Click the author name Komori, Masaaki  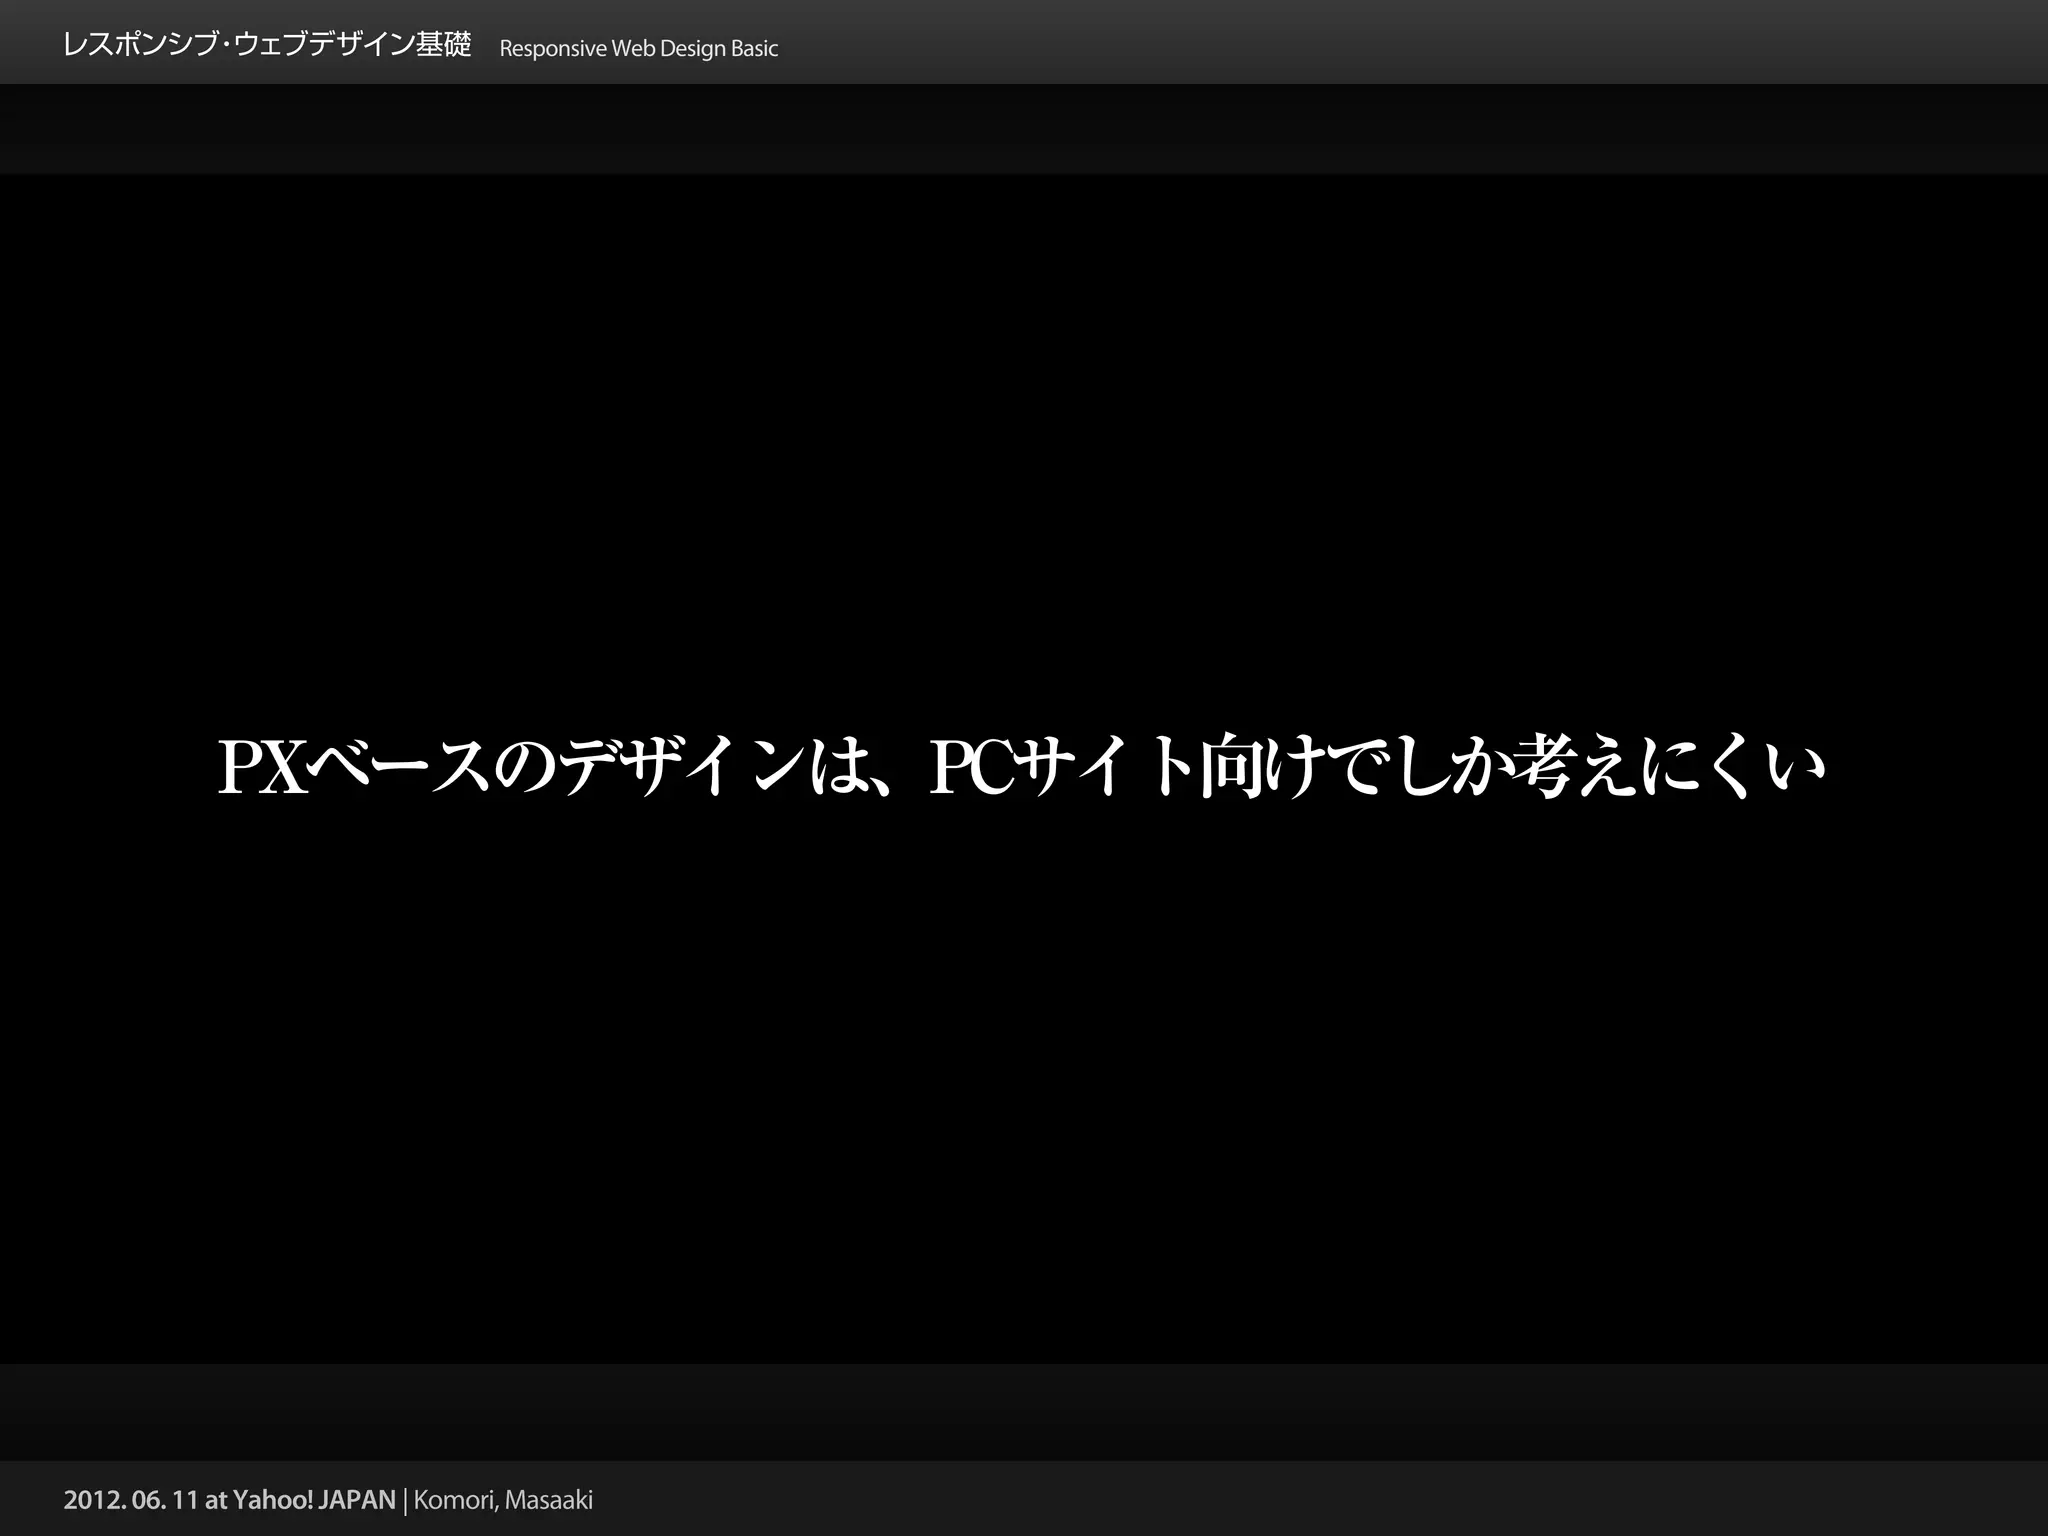[503, 1500]
